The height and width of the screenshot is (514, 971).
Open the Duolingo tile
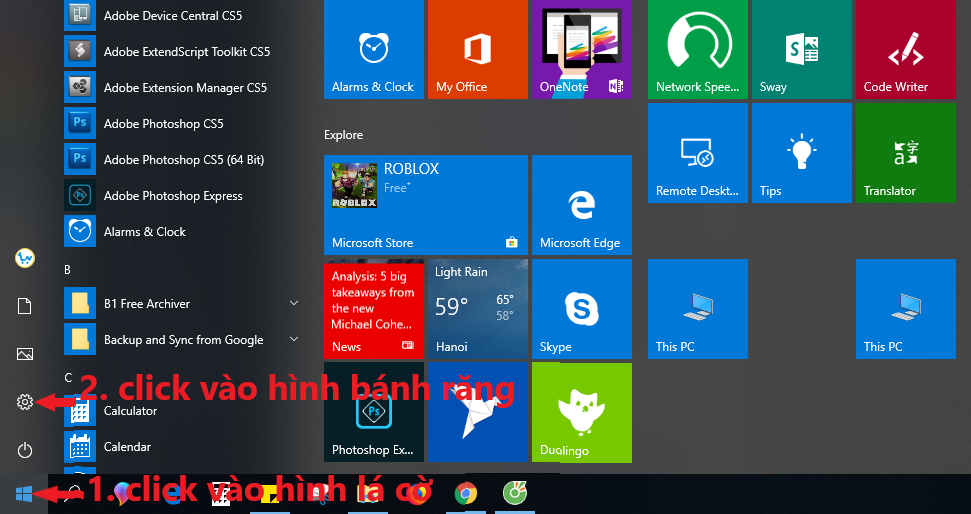click(x=582, y=412)
